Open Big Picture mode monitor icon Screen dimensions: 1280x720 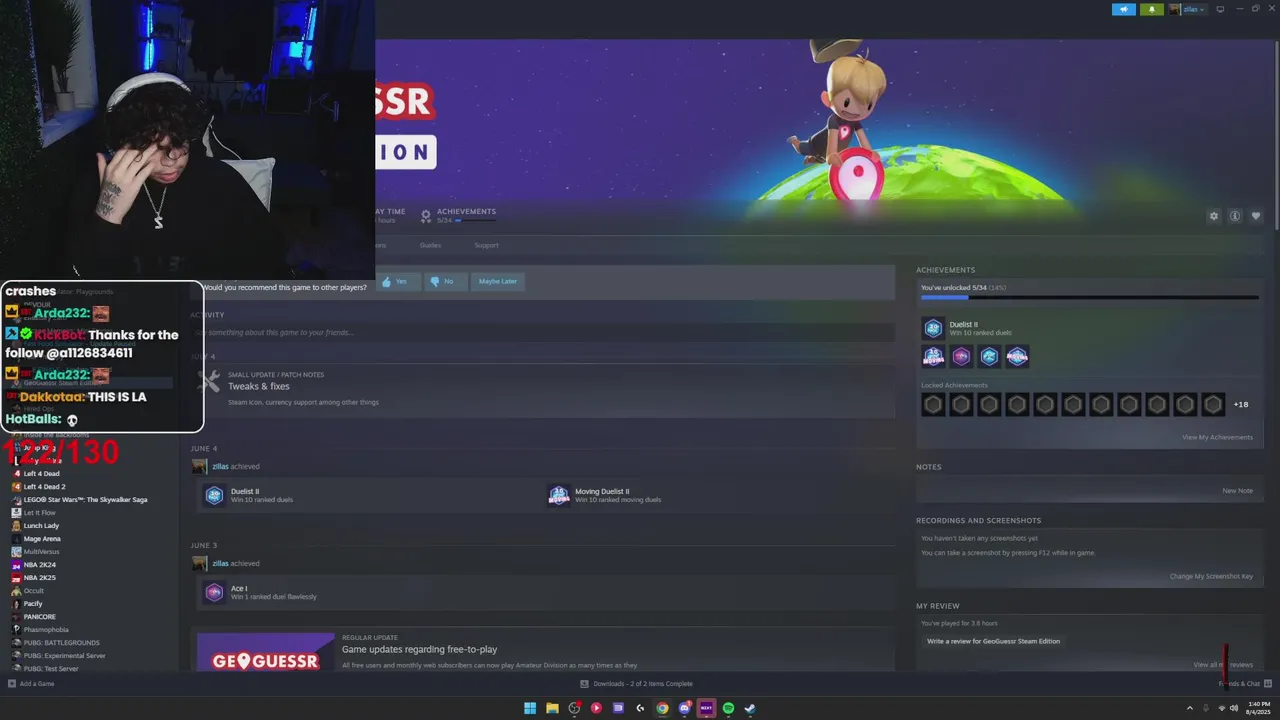pyautogui.click(x=1220, y=9)
